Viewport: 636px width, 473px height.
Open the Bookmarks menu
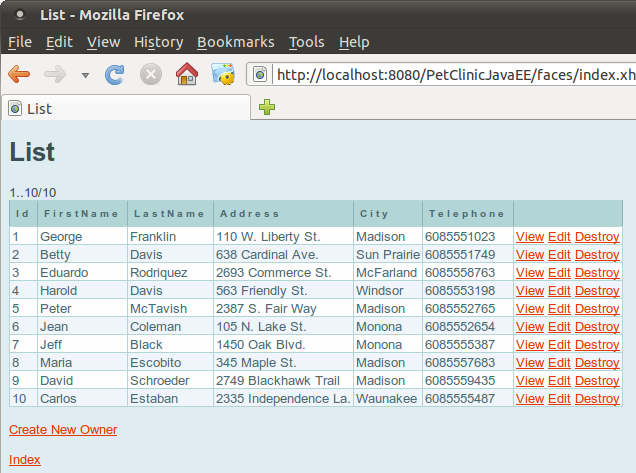[x=236, y=42]
